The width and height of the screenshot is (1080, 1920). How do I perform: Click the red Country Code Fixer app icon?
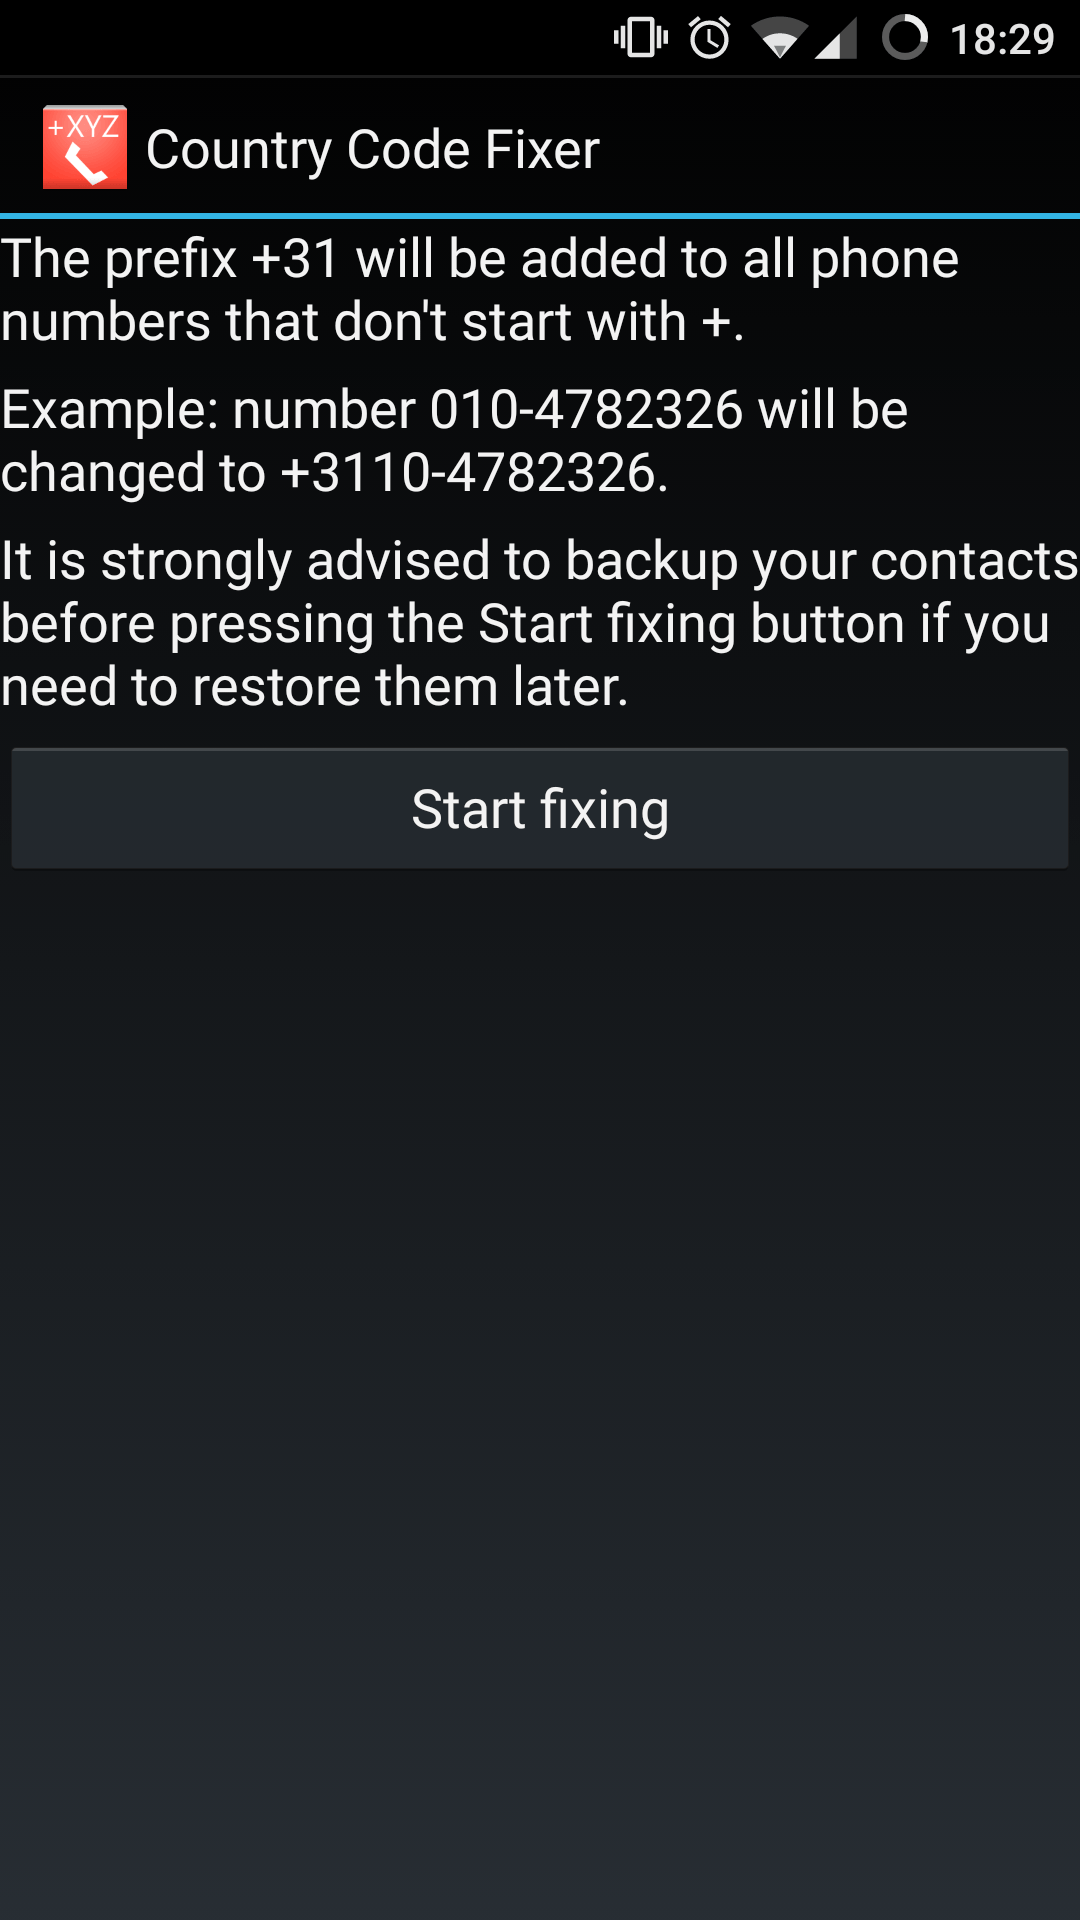coord(85,148)
